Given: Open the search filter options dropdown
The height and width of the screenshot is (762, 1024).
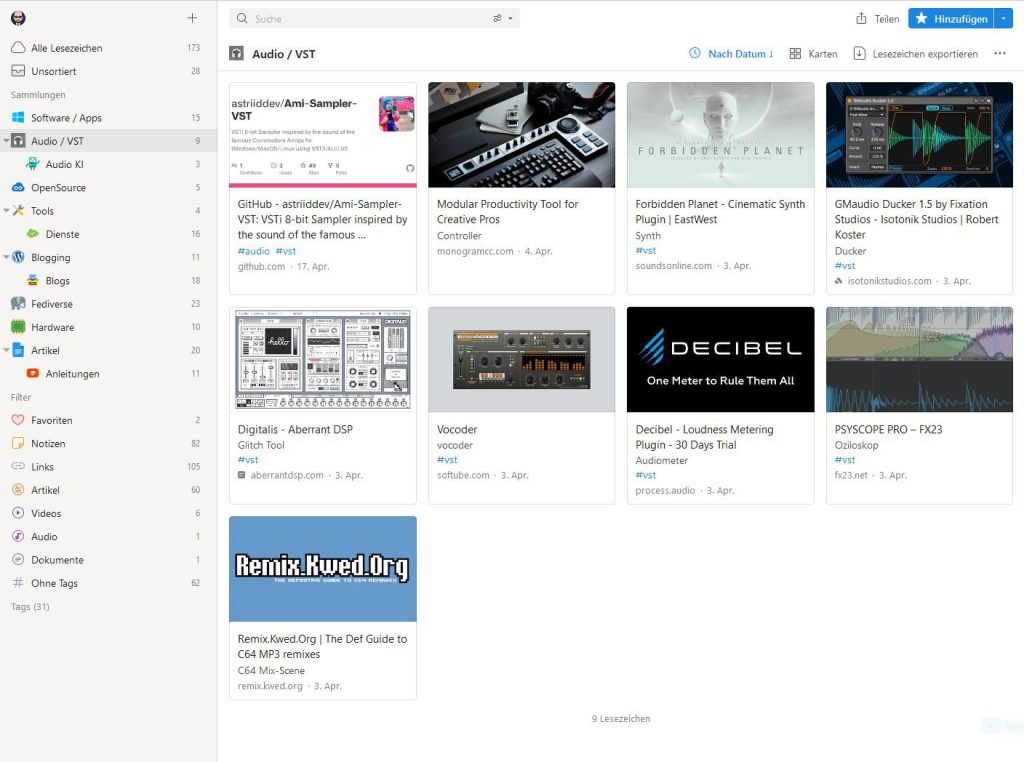Looking at the screenshot, I should 503,18.
